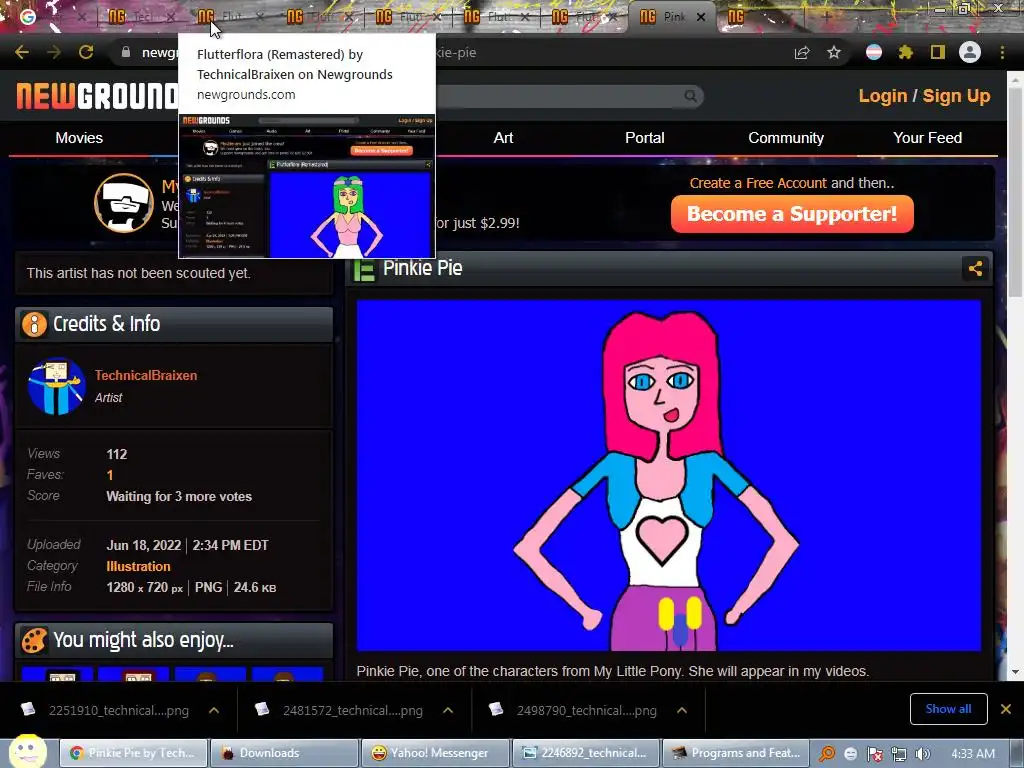
Task: Open the Extensions puzzle piece menu
Action: tap(906, 52)
